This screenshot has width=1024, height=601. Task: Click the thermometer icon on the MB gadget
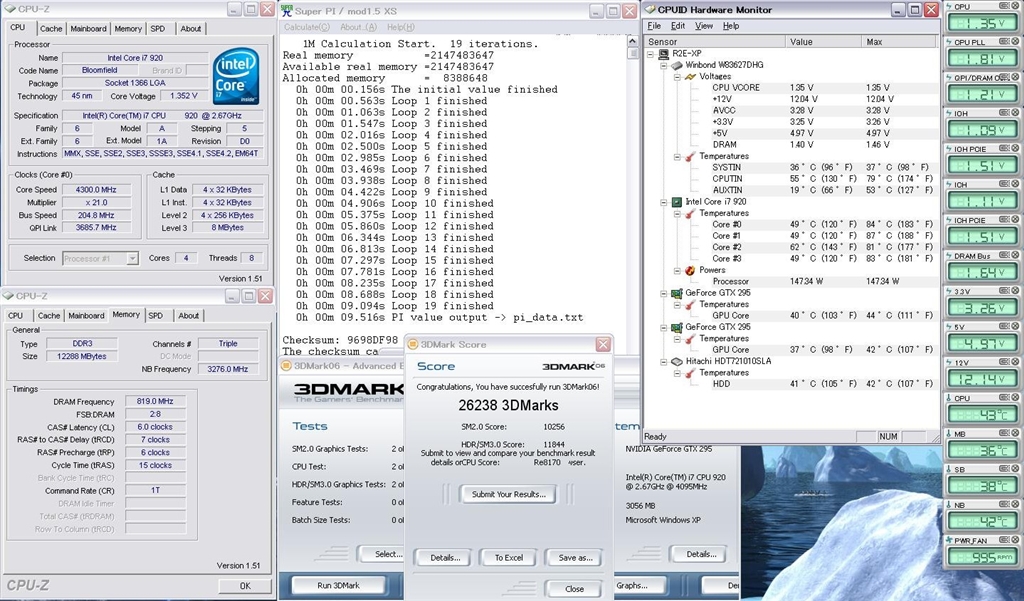click(949, 434)
